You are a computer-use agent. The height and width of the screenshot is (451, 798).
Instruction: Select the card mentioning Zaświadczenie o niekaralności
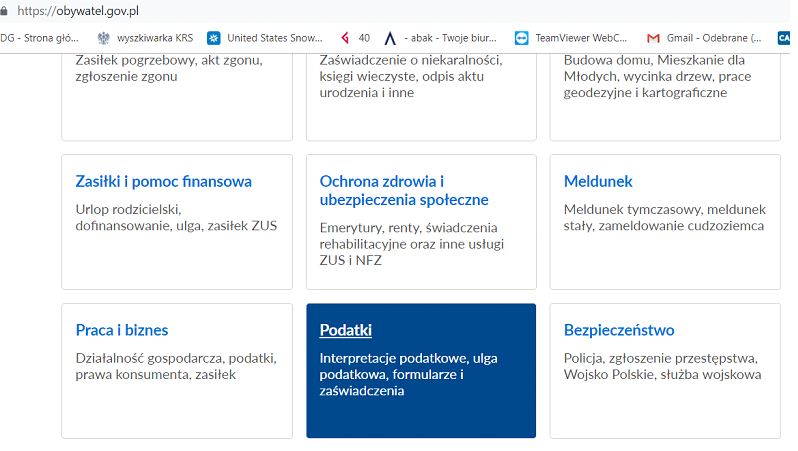point(421,97)
